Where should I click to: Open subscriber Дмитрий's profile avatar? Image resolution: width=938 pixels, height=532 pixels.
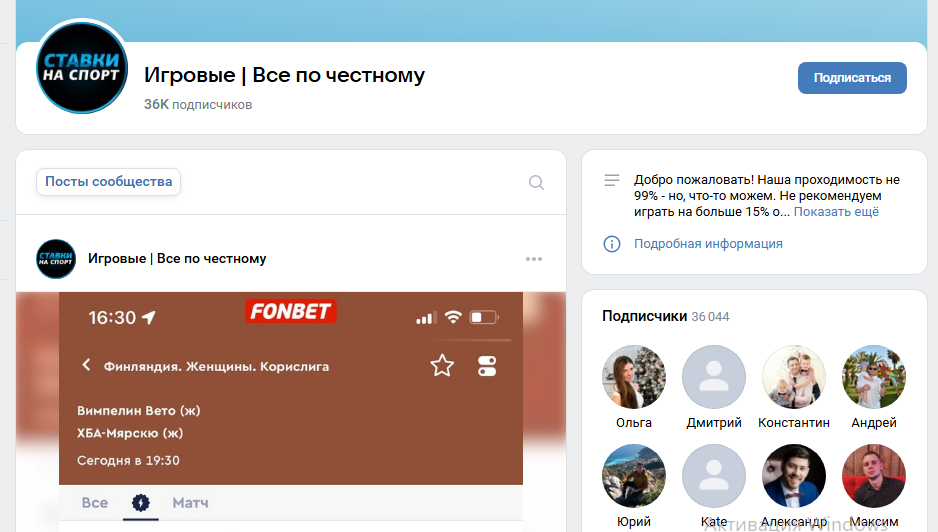click(x=714, y=377)
